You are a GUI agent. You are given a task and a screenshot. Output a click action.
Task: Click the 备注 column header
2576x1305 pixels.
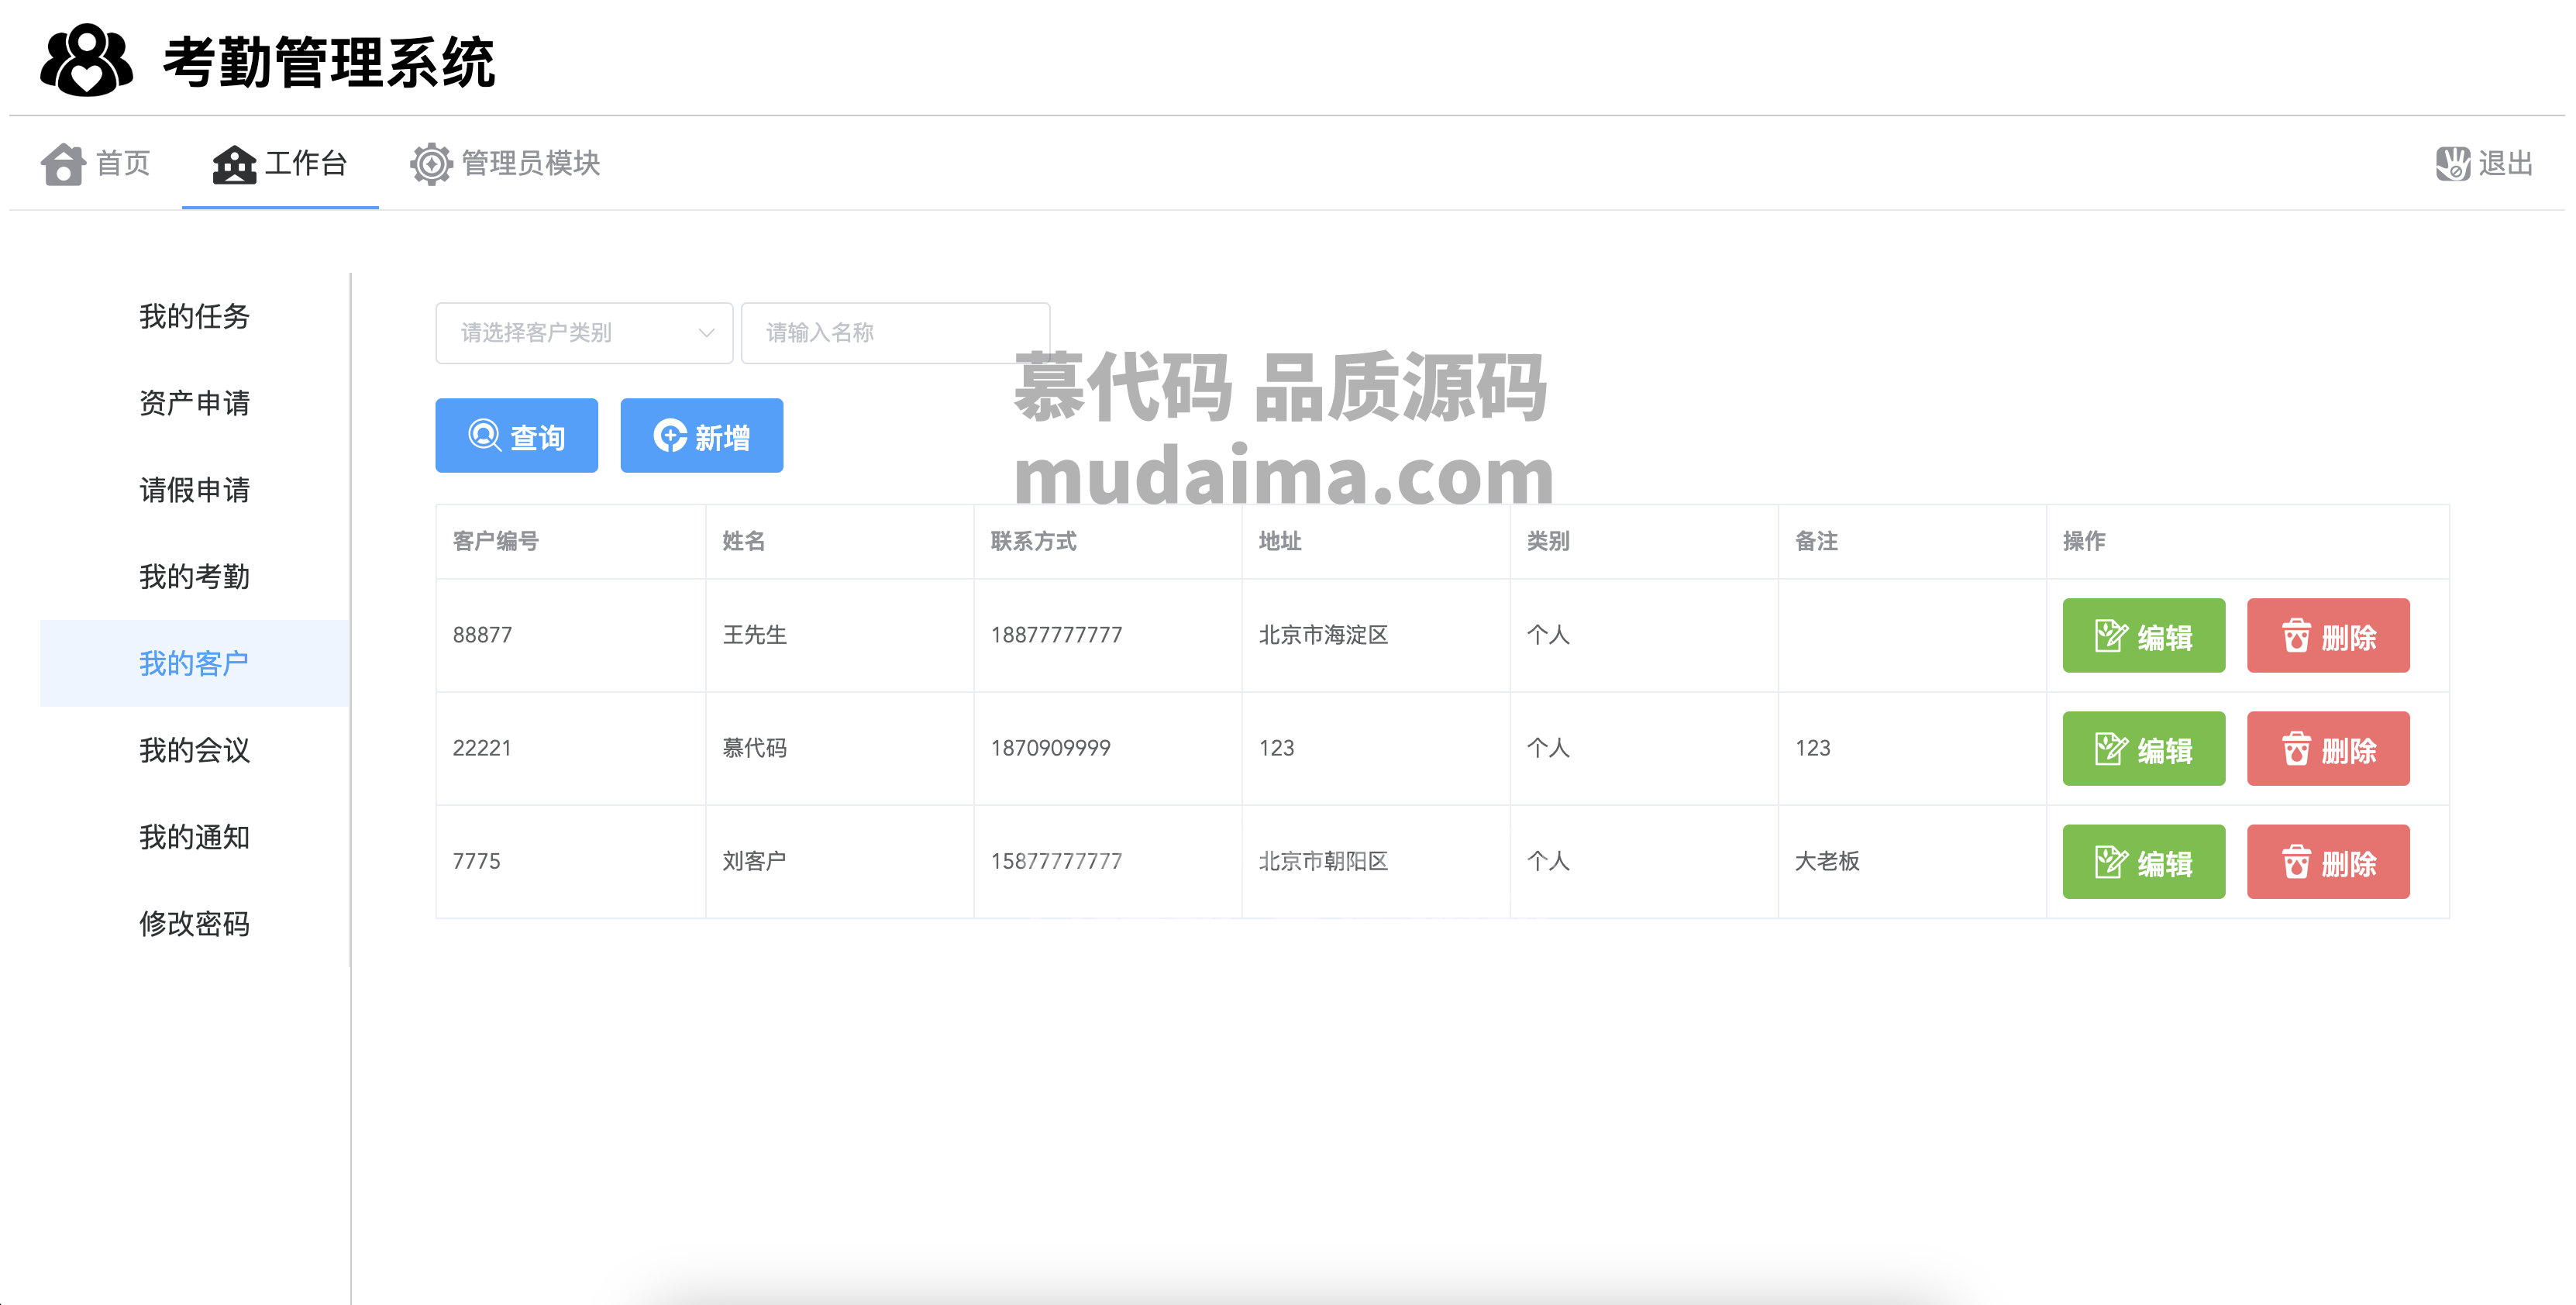(x=1817, y=542)
